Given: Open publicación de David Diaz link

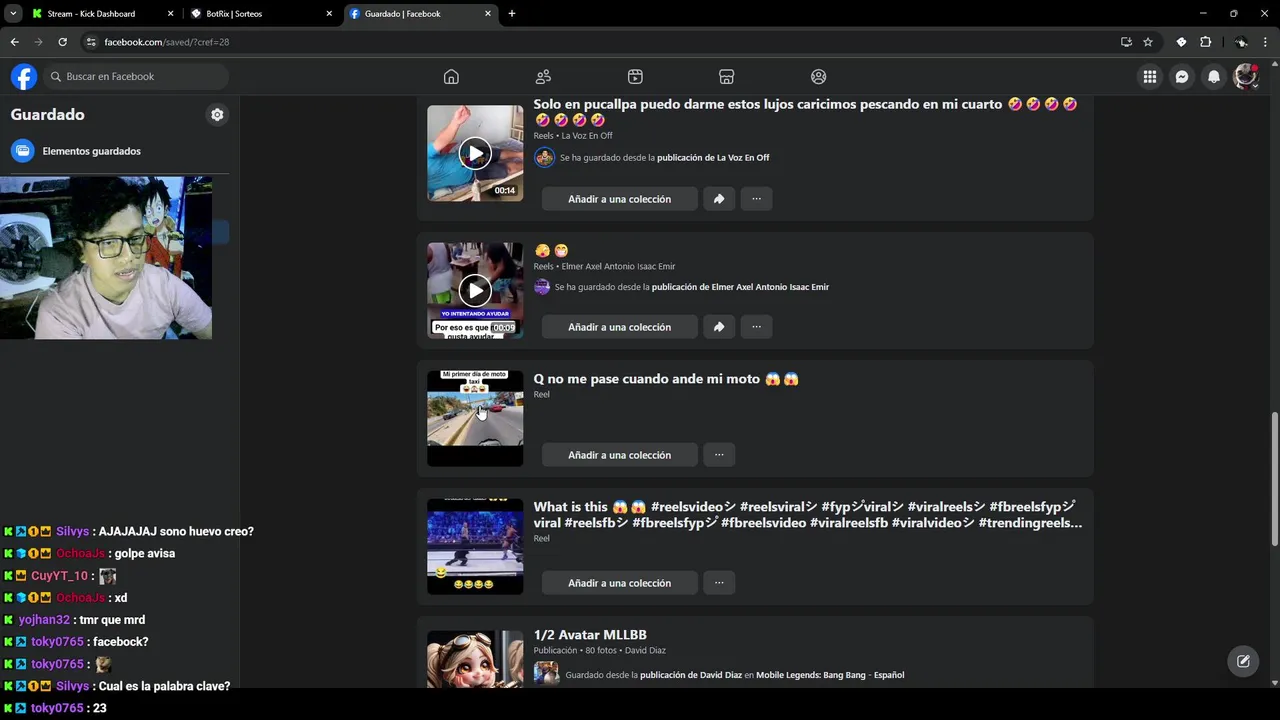Looking at the screenshot, I should coord(691,675).
